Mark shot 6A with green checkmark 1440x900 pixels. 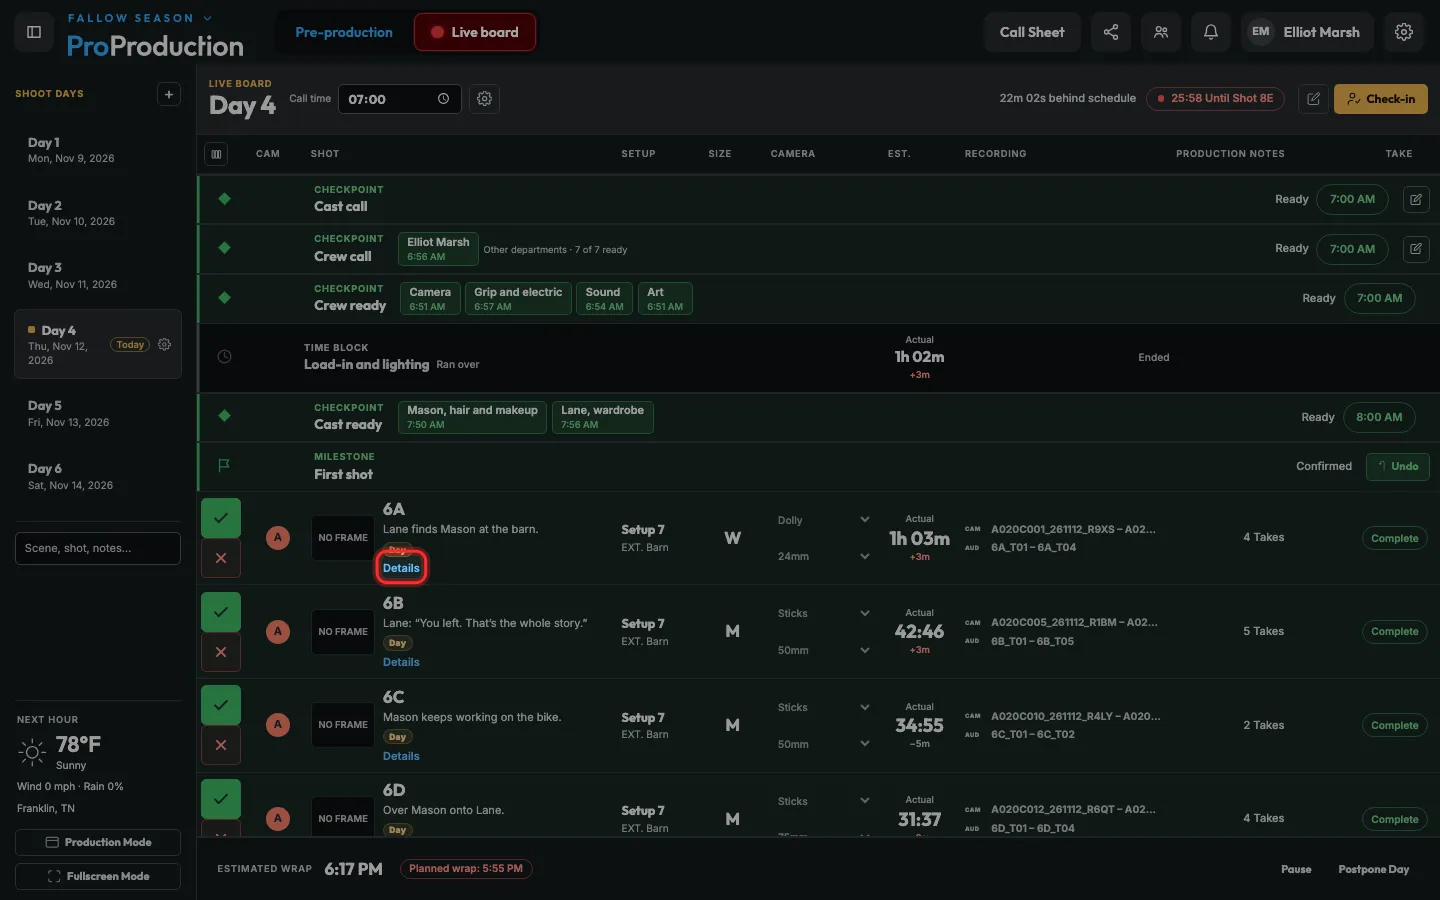tap(221, 518)
